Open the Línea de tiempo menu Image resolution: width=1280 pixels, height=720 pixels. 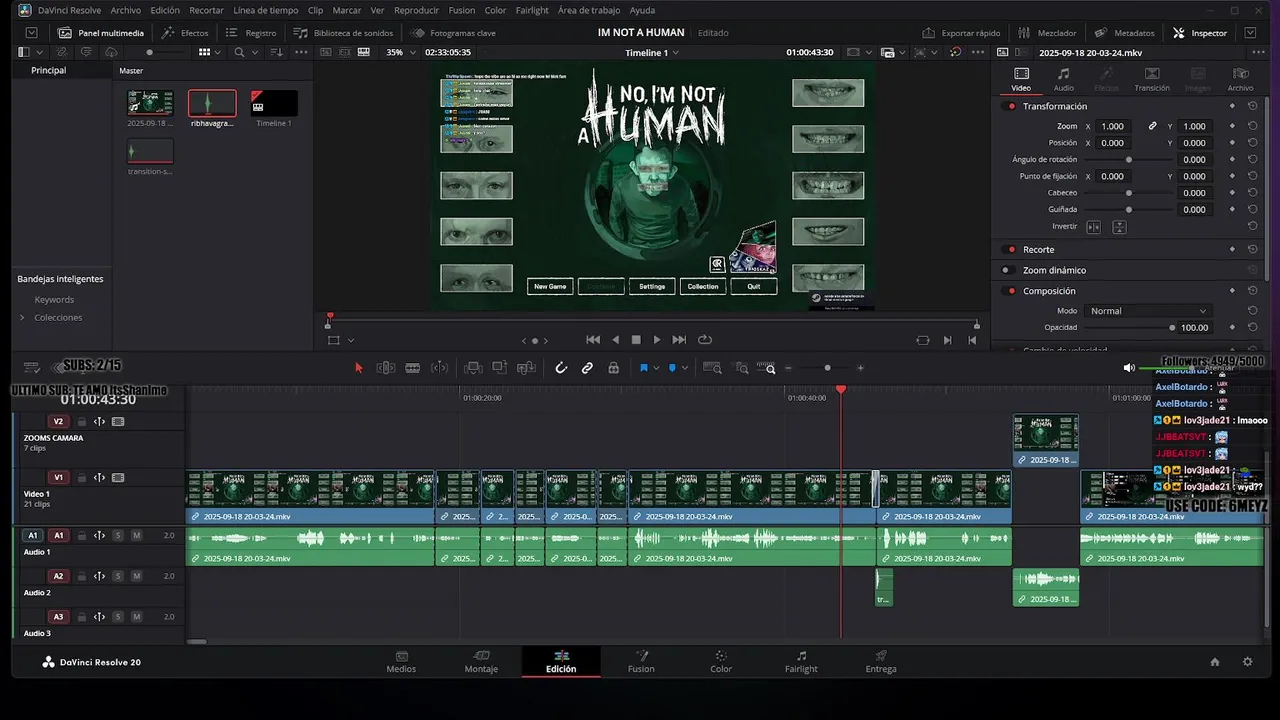[x=266, y=10]
